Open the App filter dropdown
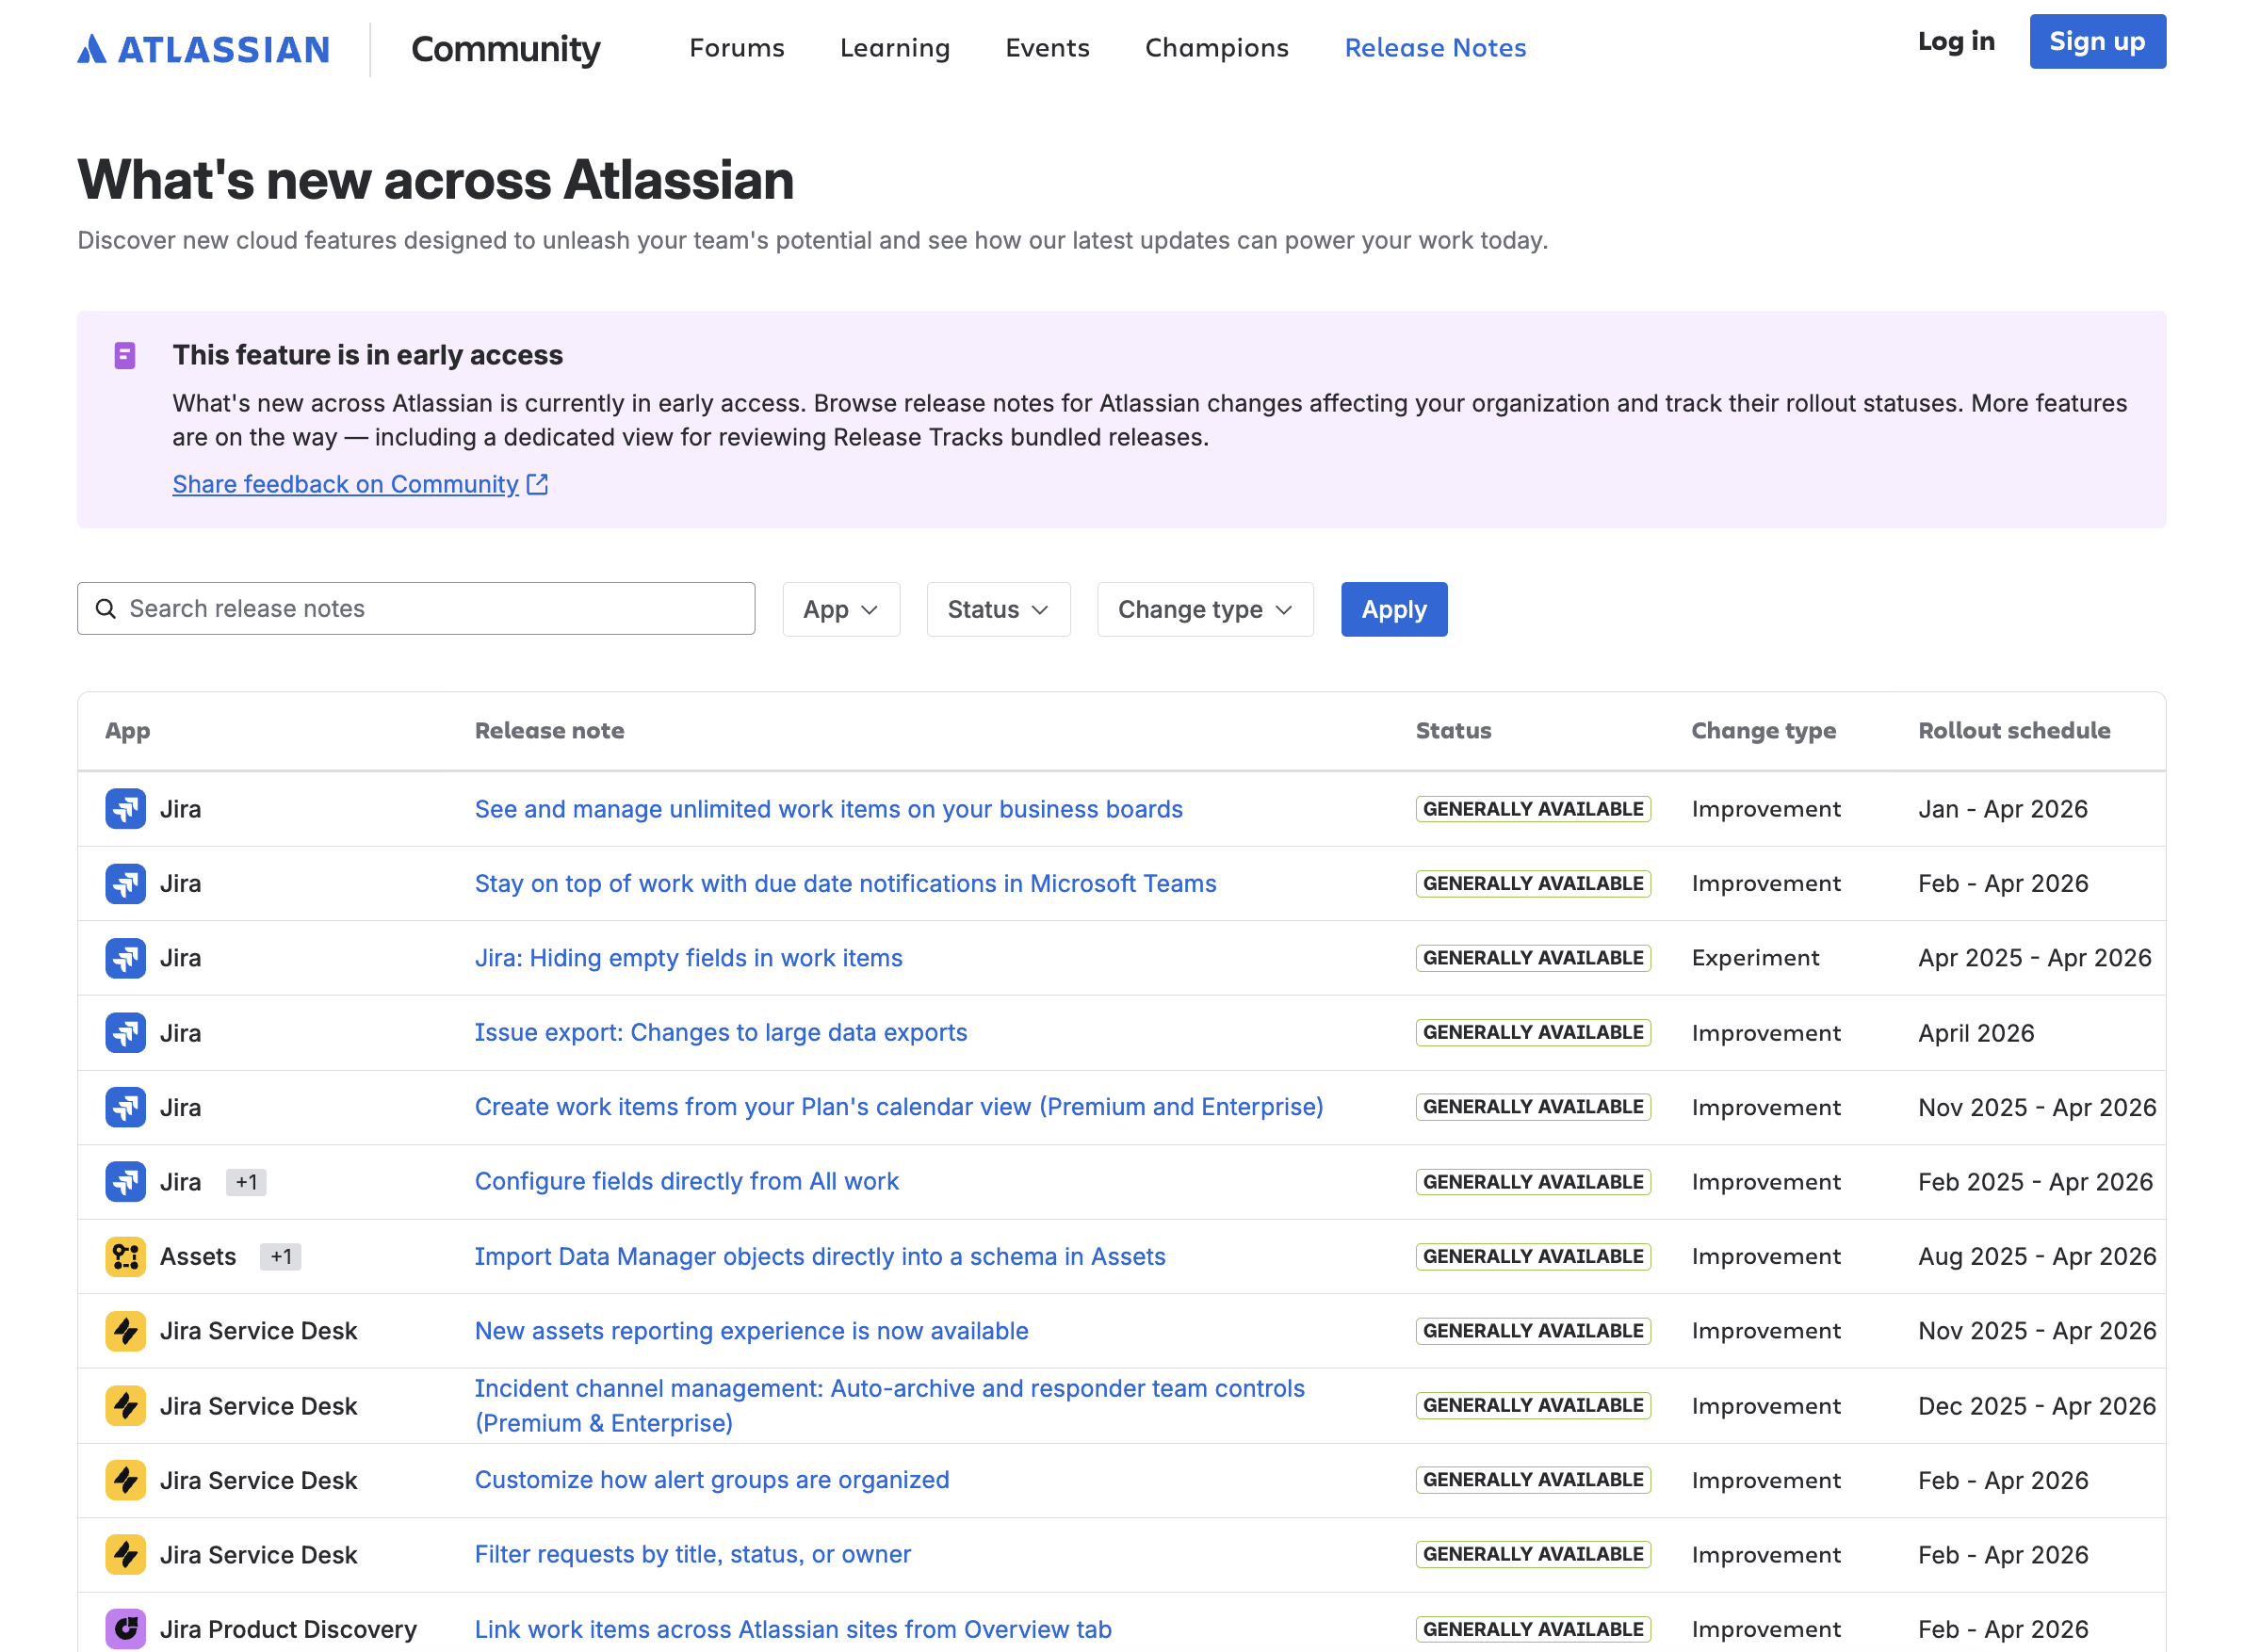Image resolution: width=2244 pixels, height=1652 pixels. 841,609
